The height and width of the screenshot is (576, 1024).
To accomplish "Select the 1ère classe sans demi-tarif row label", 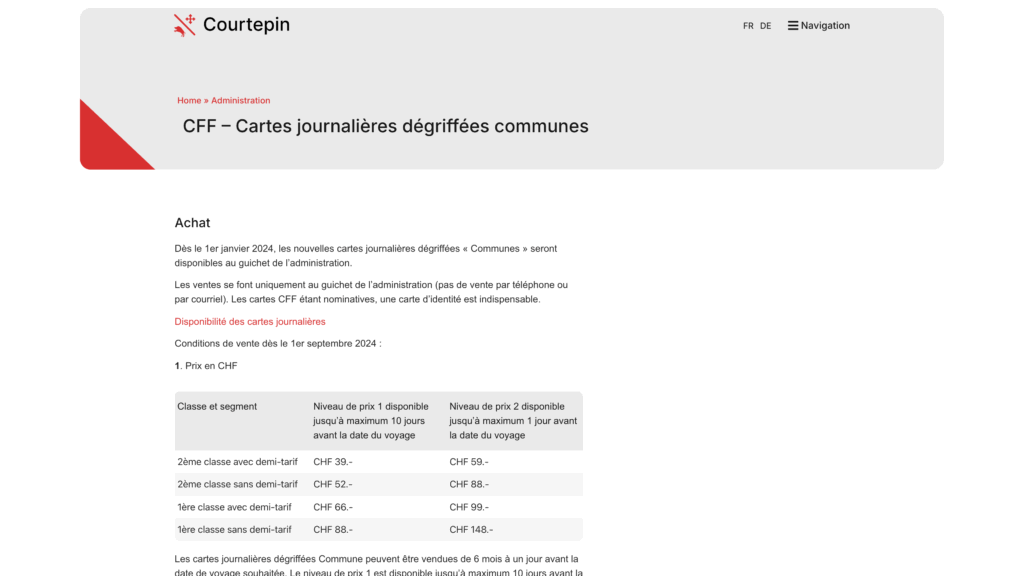I will 234,530.
